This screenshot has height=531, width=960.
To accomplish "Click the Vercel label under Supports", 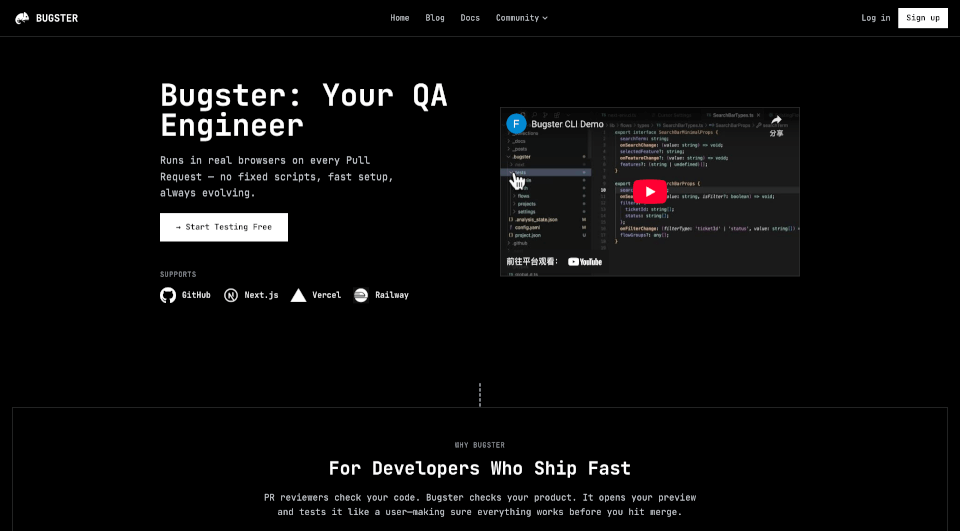I will pos(326,295).
